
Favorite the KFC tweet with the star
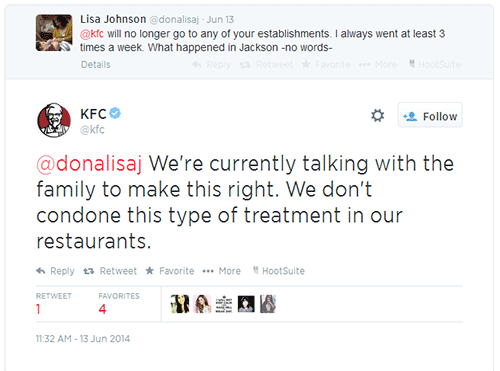pos(170,271)
